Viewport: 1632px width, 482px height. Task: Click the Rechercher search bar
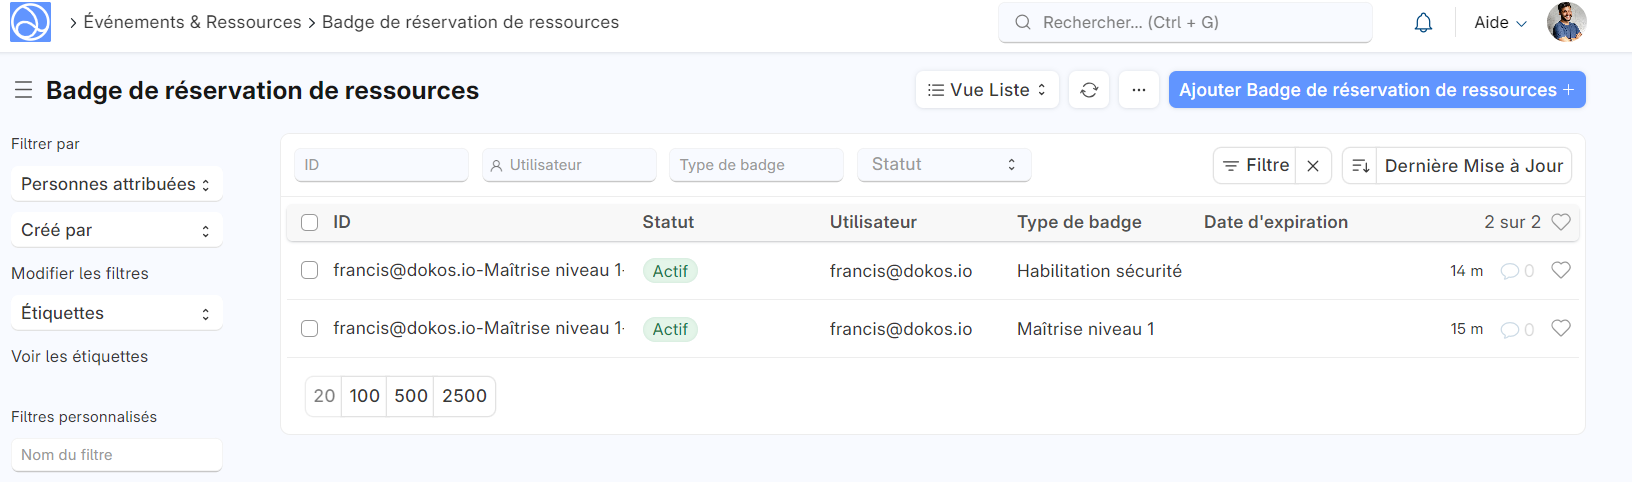tap(1185, 22)
